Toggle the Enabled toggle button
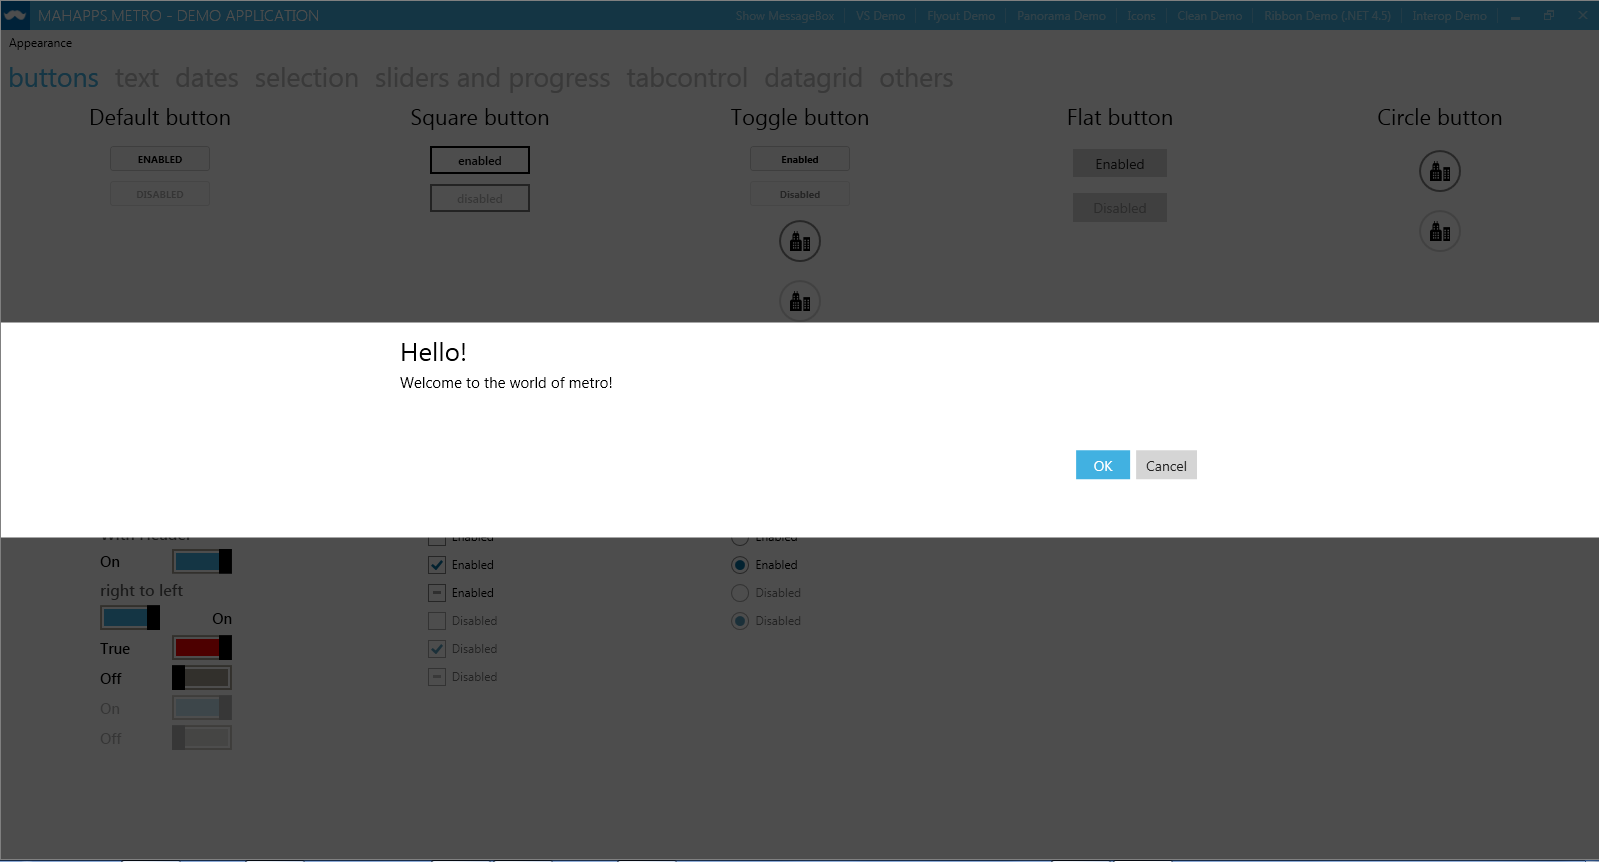The image size is (1599, 862). [800, 159]
